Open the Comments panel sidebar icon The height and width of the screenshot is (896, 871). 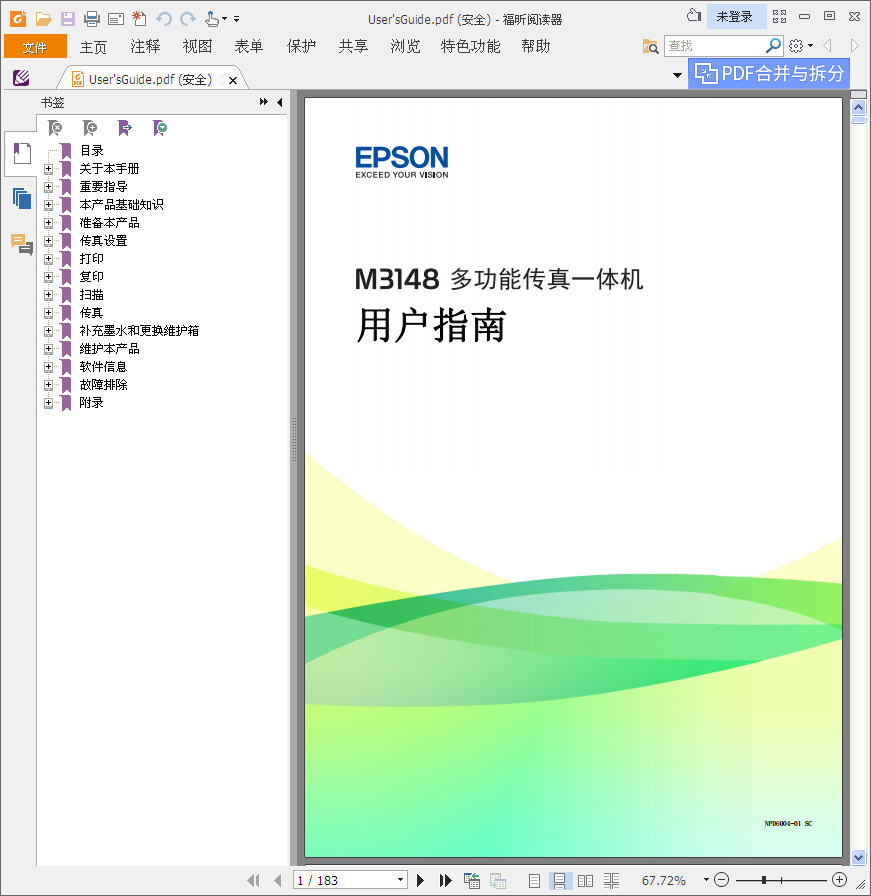tap(22, 244)
